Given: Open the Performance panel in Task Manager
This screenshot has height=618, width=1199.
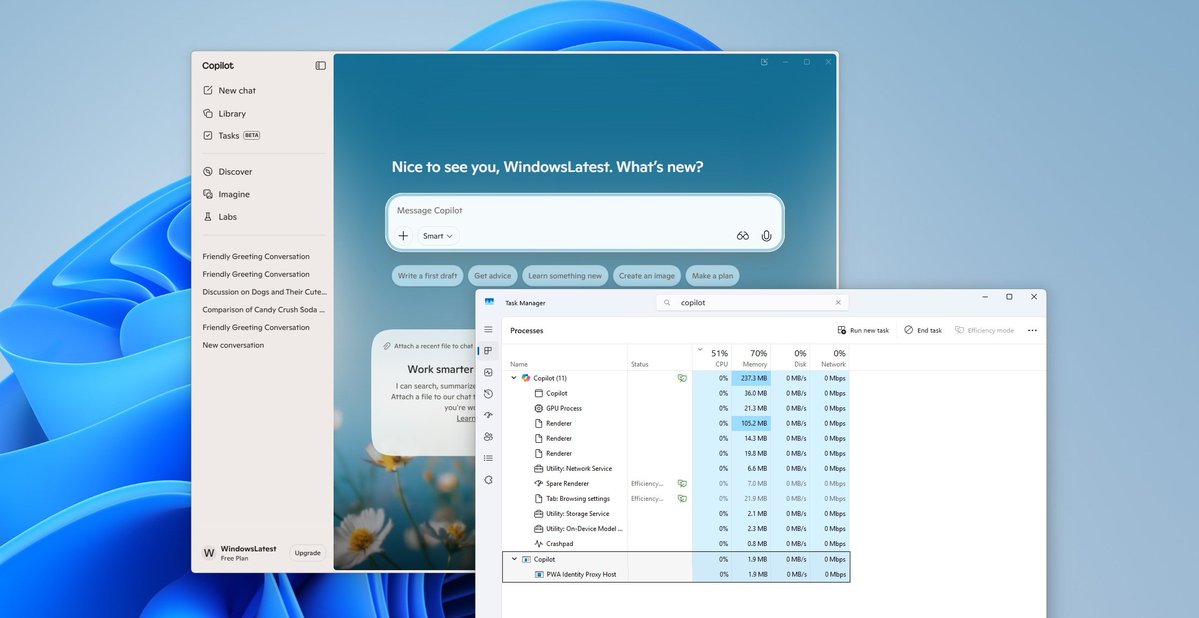Looking at the screenshot, I should click(x=488, y=372).
